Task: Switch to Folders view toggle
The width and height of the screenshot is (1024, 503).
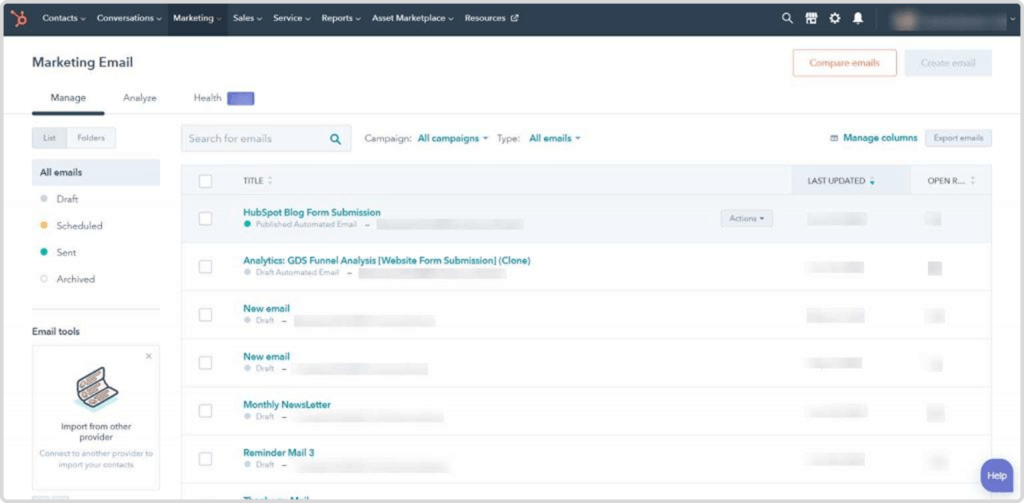Action: pos(91,138)
